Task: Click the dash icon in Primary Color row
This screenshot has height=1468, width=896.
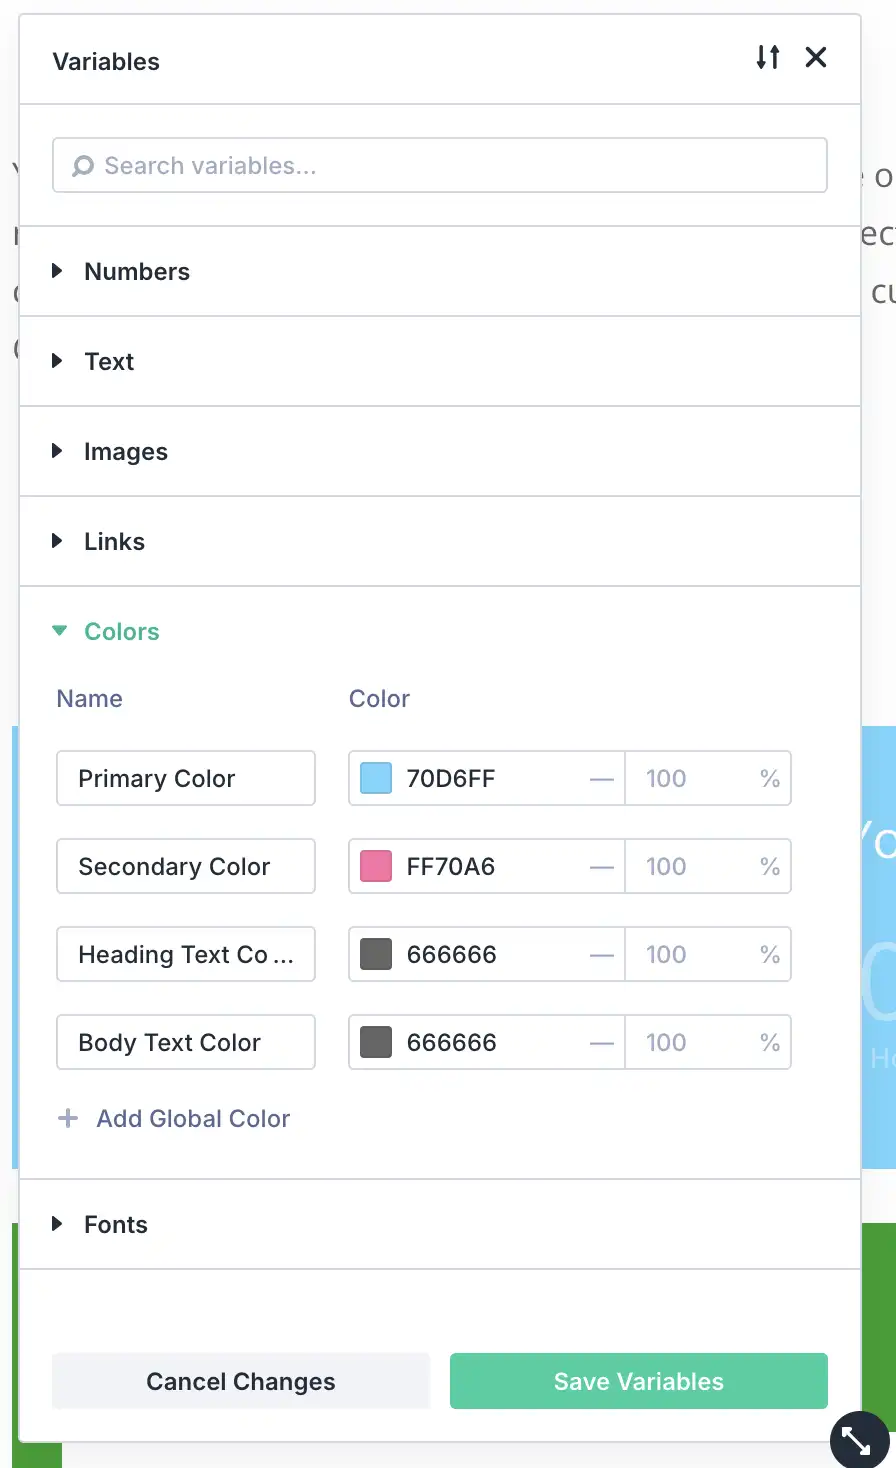Action: (601, 779)
